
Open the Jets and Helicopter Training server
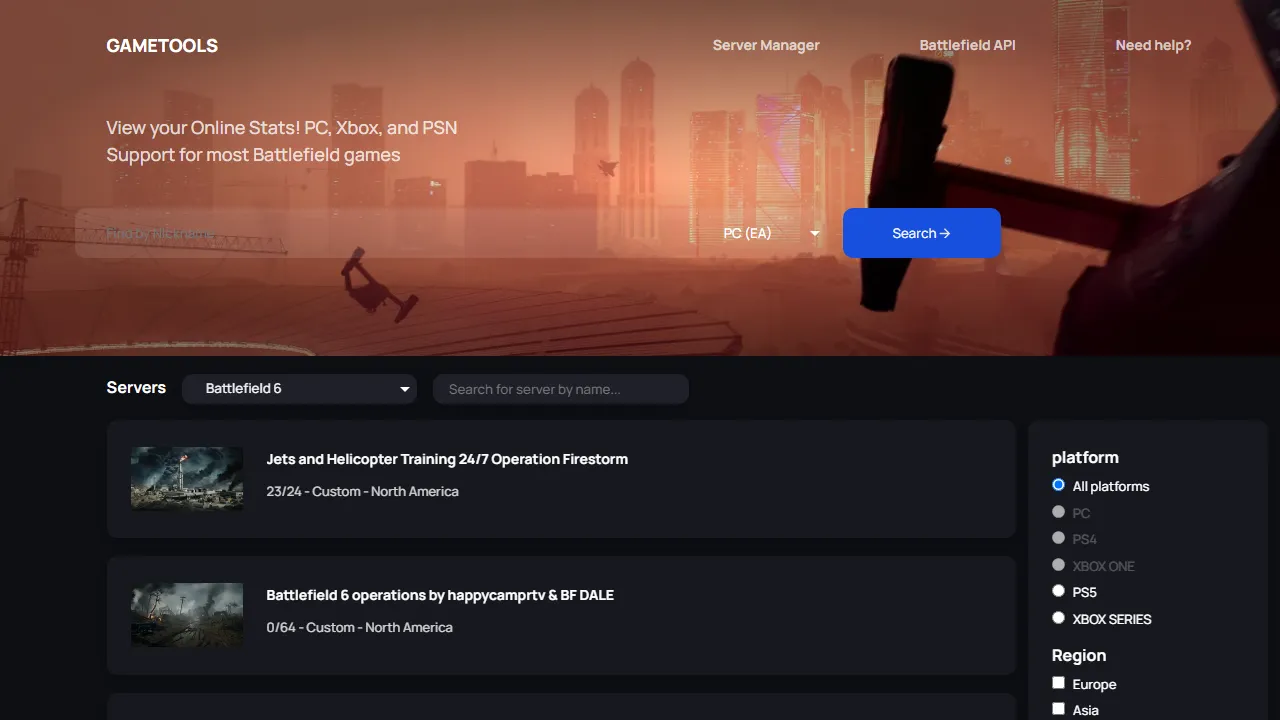pos(447,459)
